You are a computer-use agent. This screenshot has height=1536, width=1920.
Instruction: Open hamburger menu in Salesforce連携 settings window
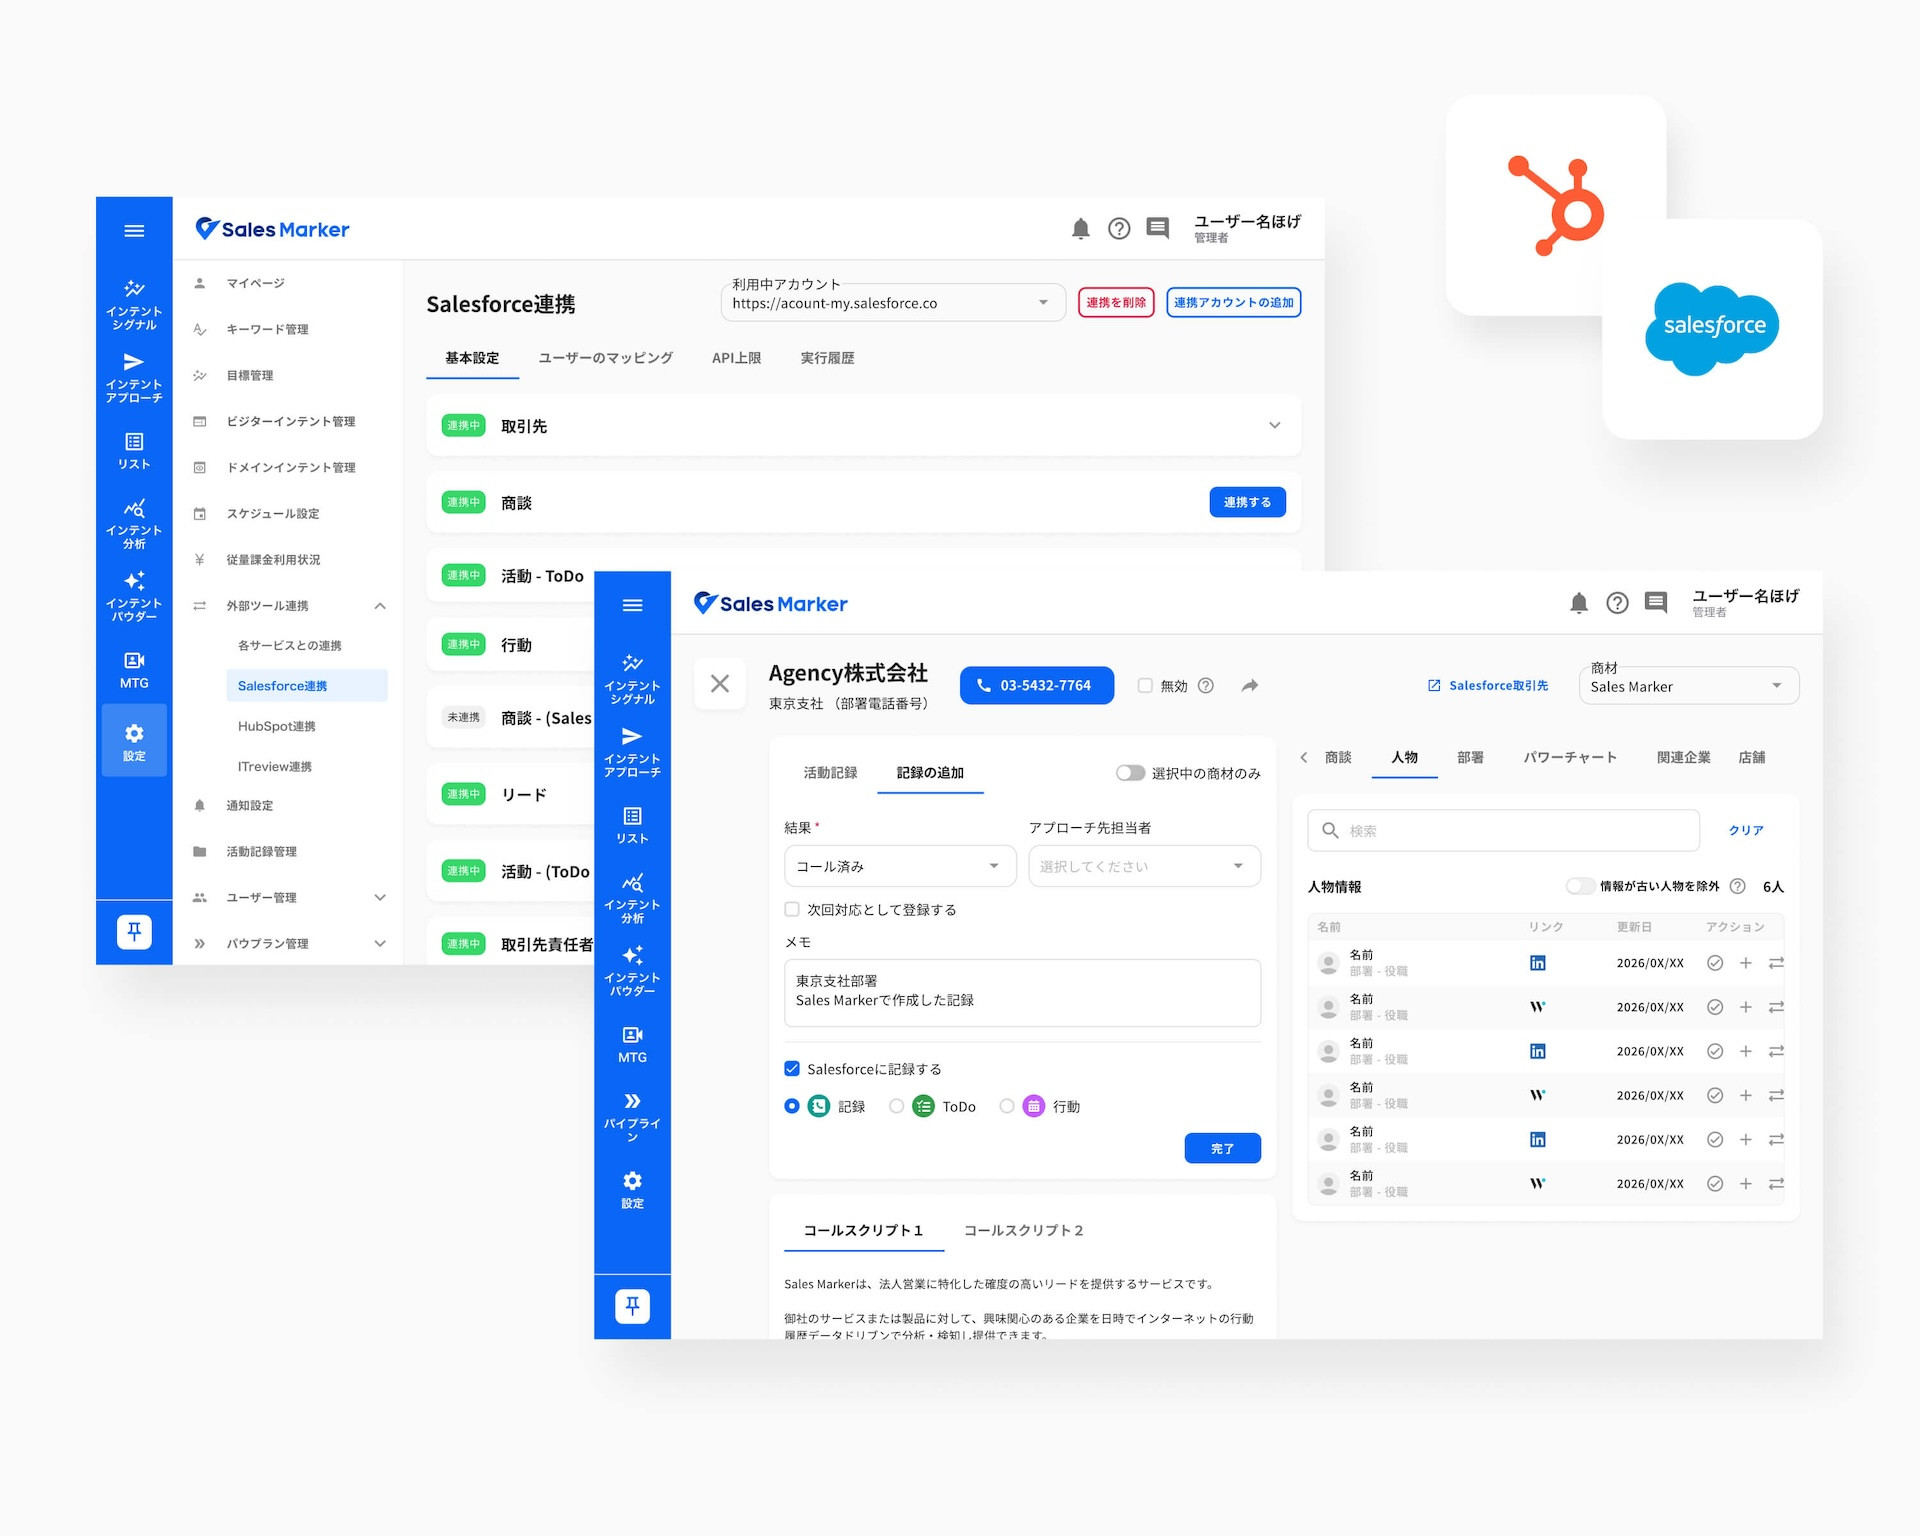coord(134,231)
